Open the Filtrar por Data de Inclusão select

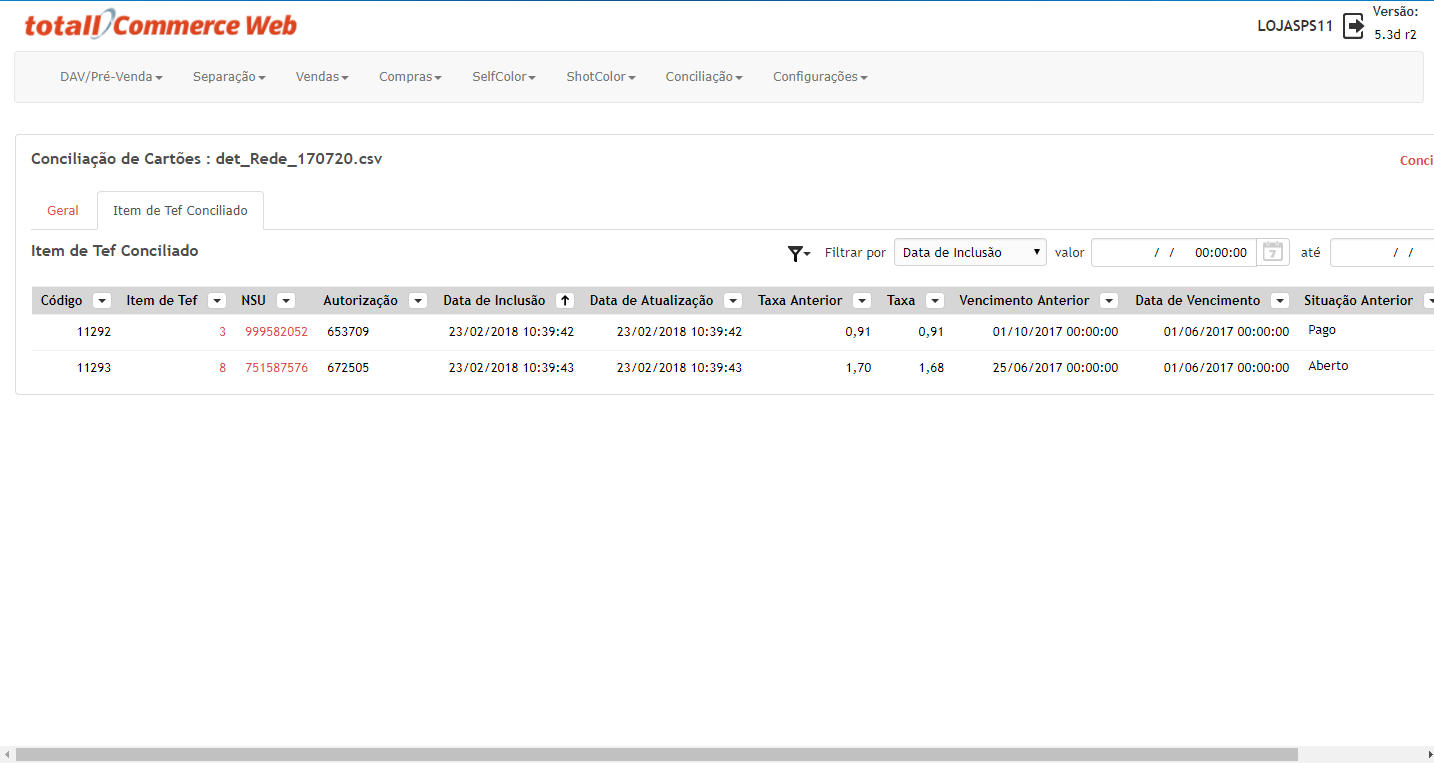[x=970, y=252]
